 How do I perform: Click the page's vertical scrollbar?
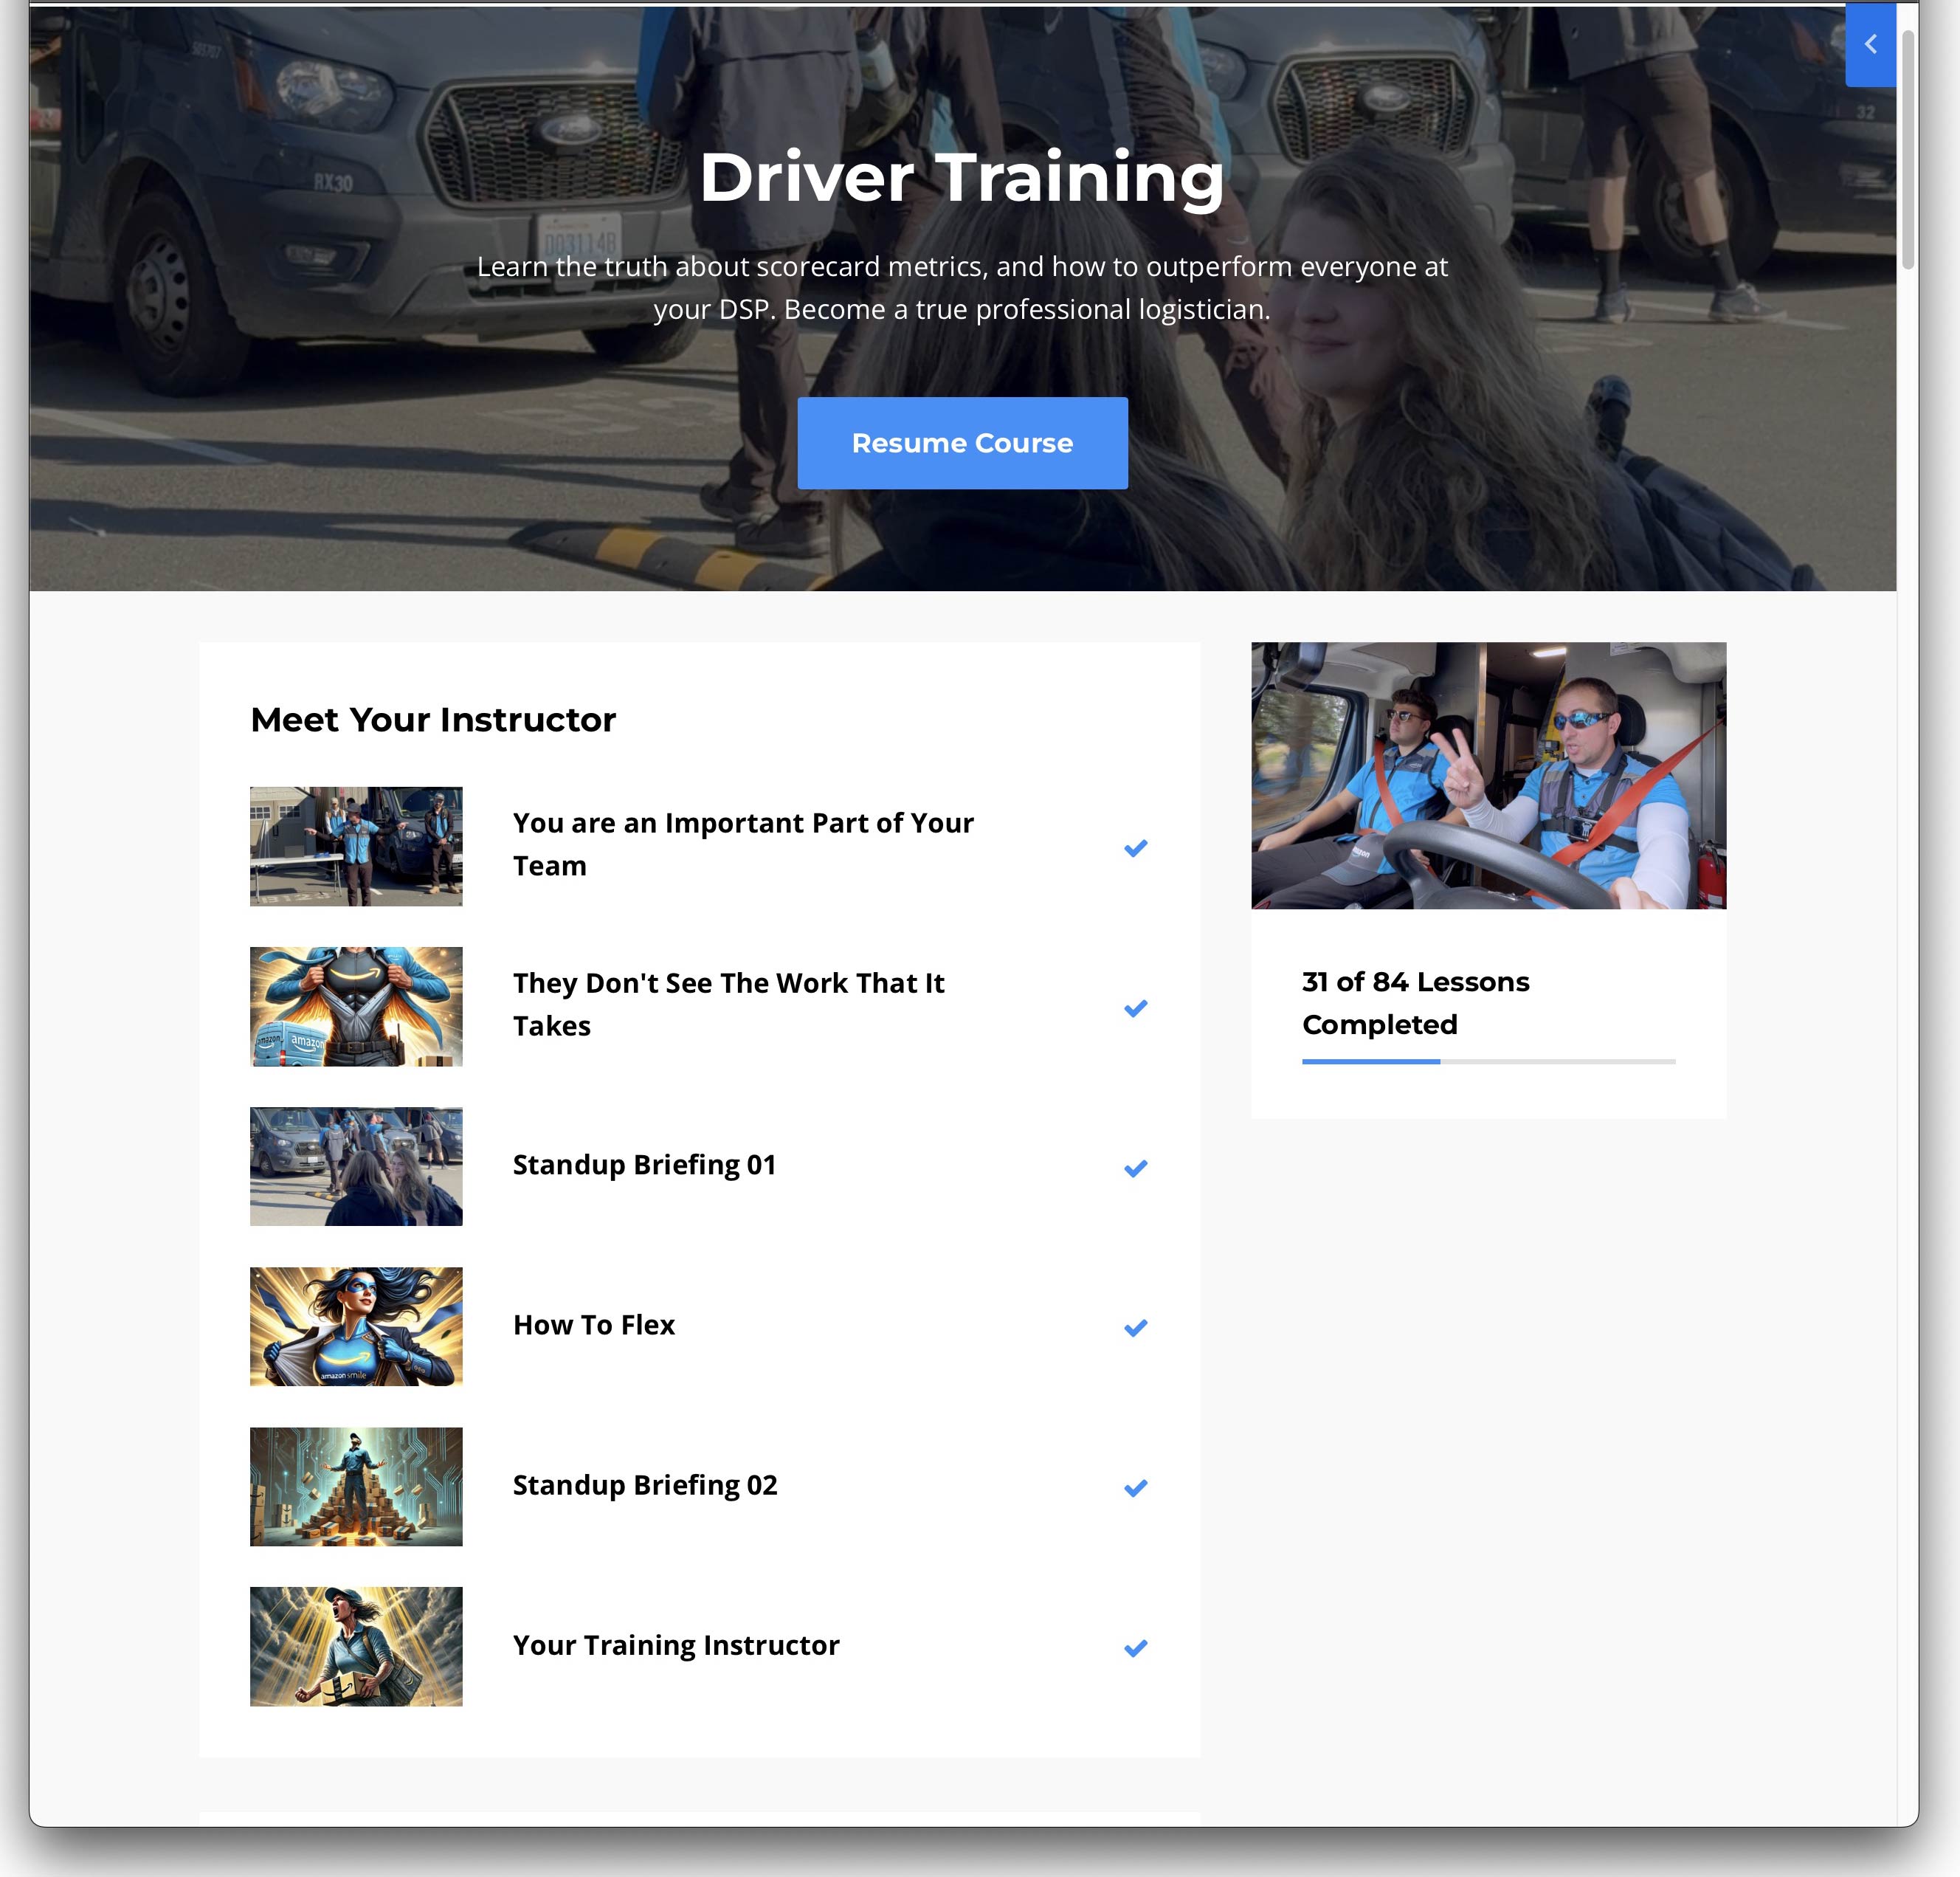(1908, 150)
